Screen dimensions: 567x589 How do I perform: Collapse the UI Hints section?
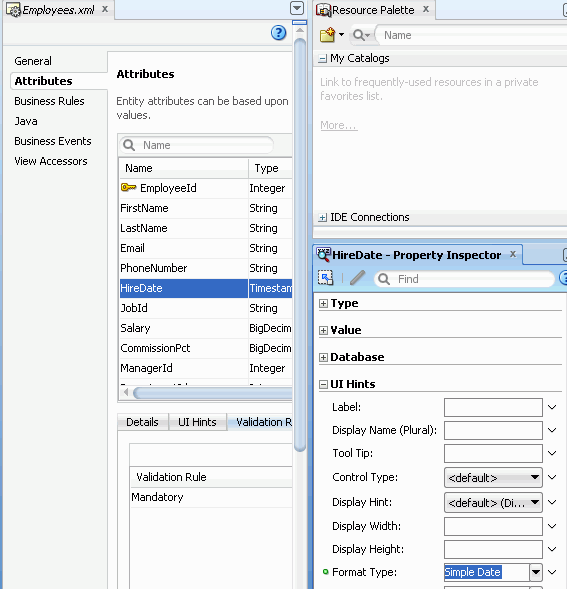[323, 384]
